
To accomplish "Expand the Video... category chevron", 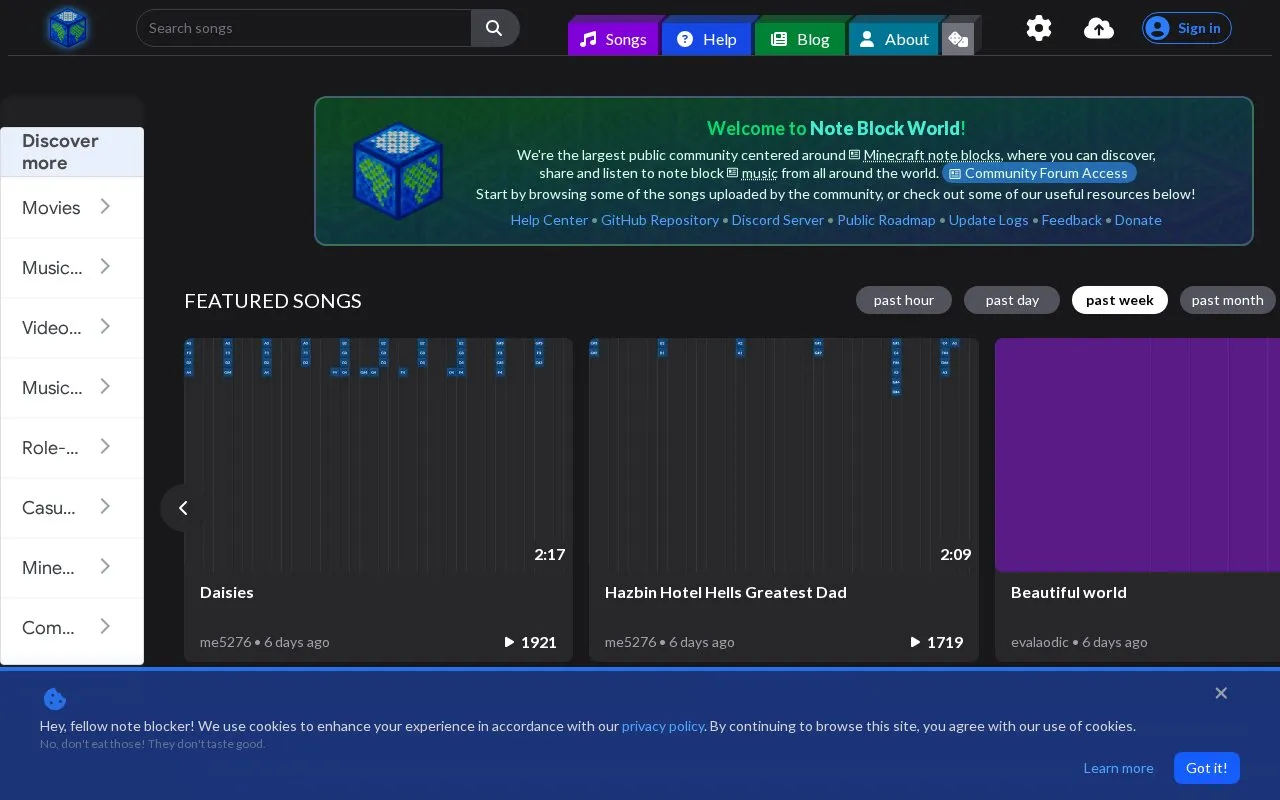I will coord(105,327).
